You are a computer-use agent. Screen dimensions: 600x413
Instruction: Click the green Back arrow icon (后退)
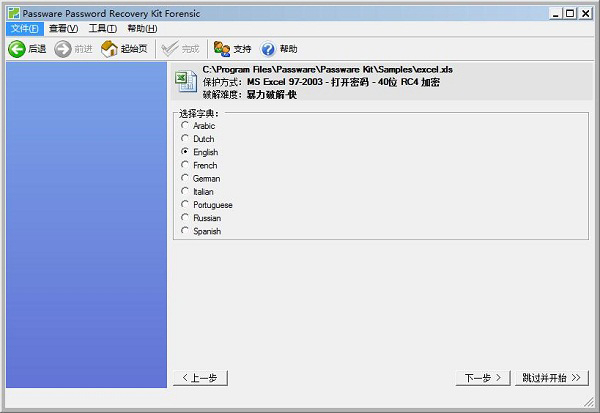click(x=16, y=49)
